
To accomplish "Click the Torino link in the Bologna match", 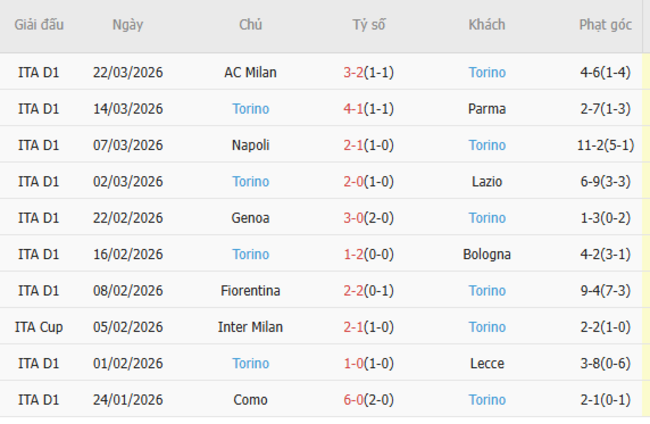I will pyautogui.click(x=250, y=254).
